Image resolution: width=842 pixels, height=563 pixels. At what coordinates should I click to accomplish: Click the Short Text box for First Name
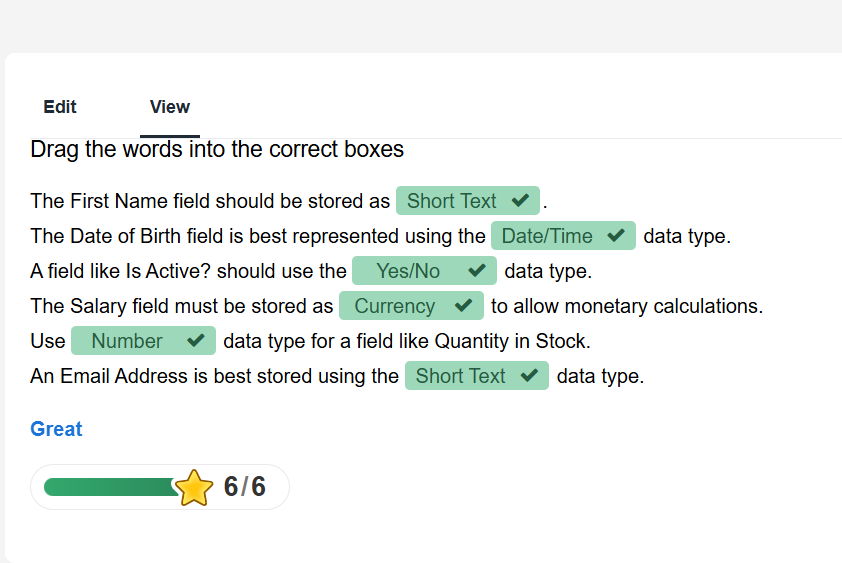coord(452,201)
